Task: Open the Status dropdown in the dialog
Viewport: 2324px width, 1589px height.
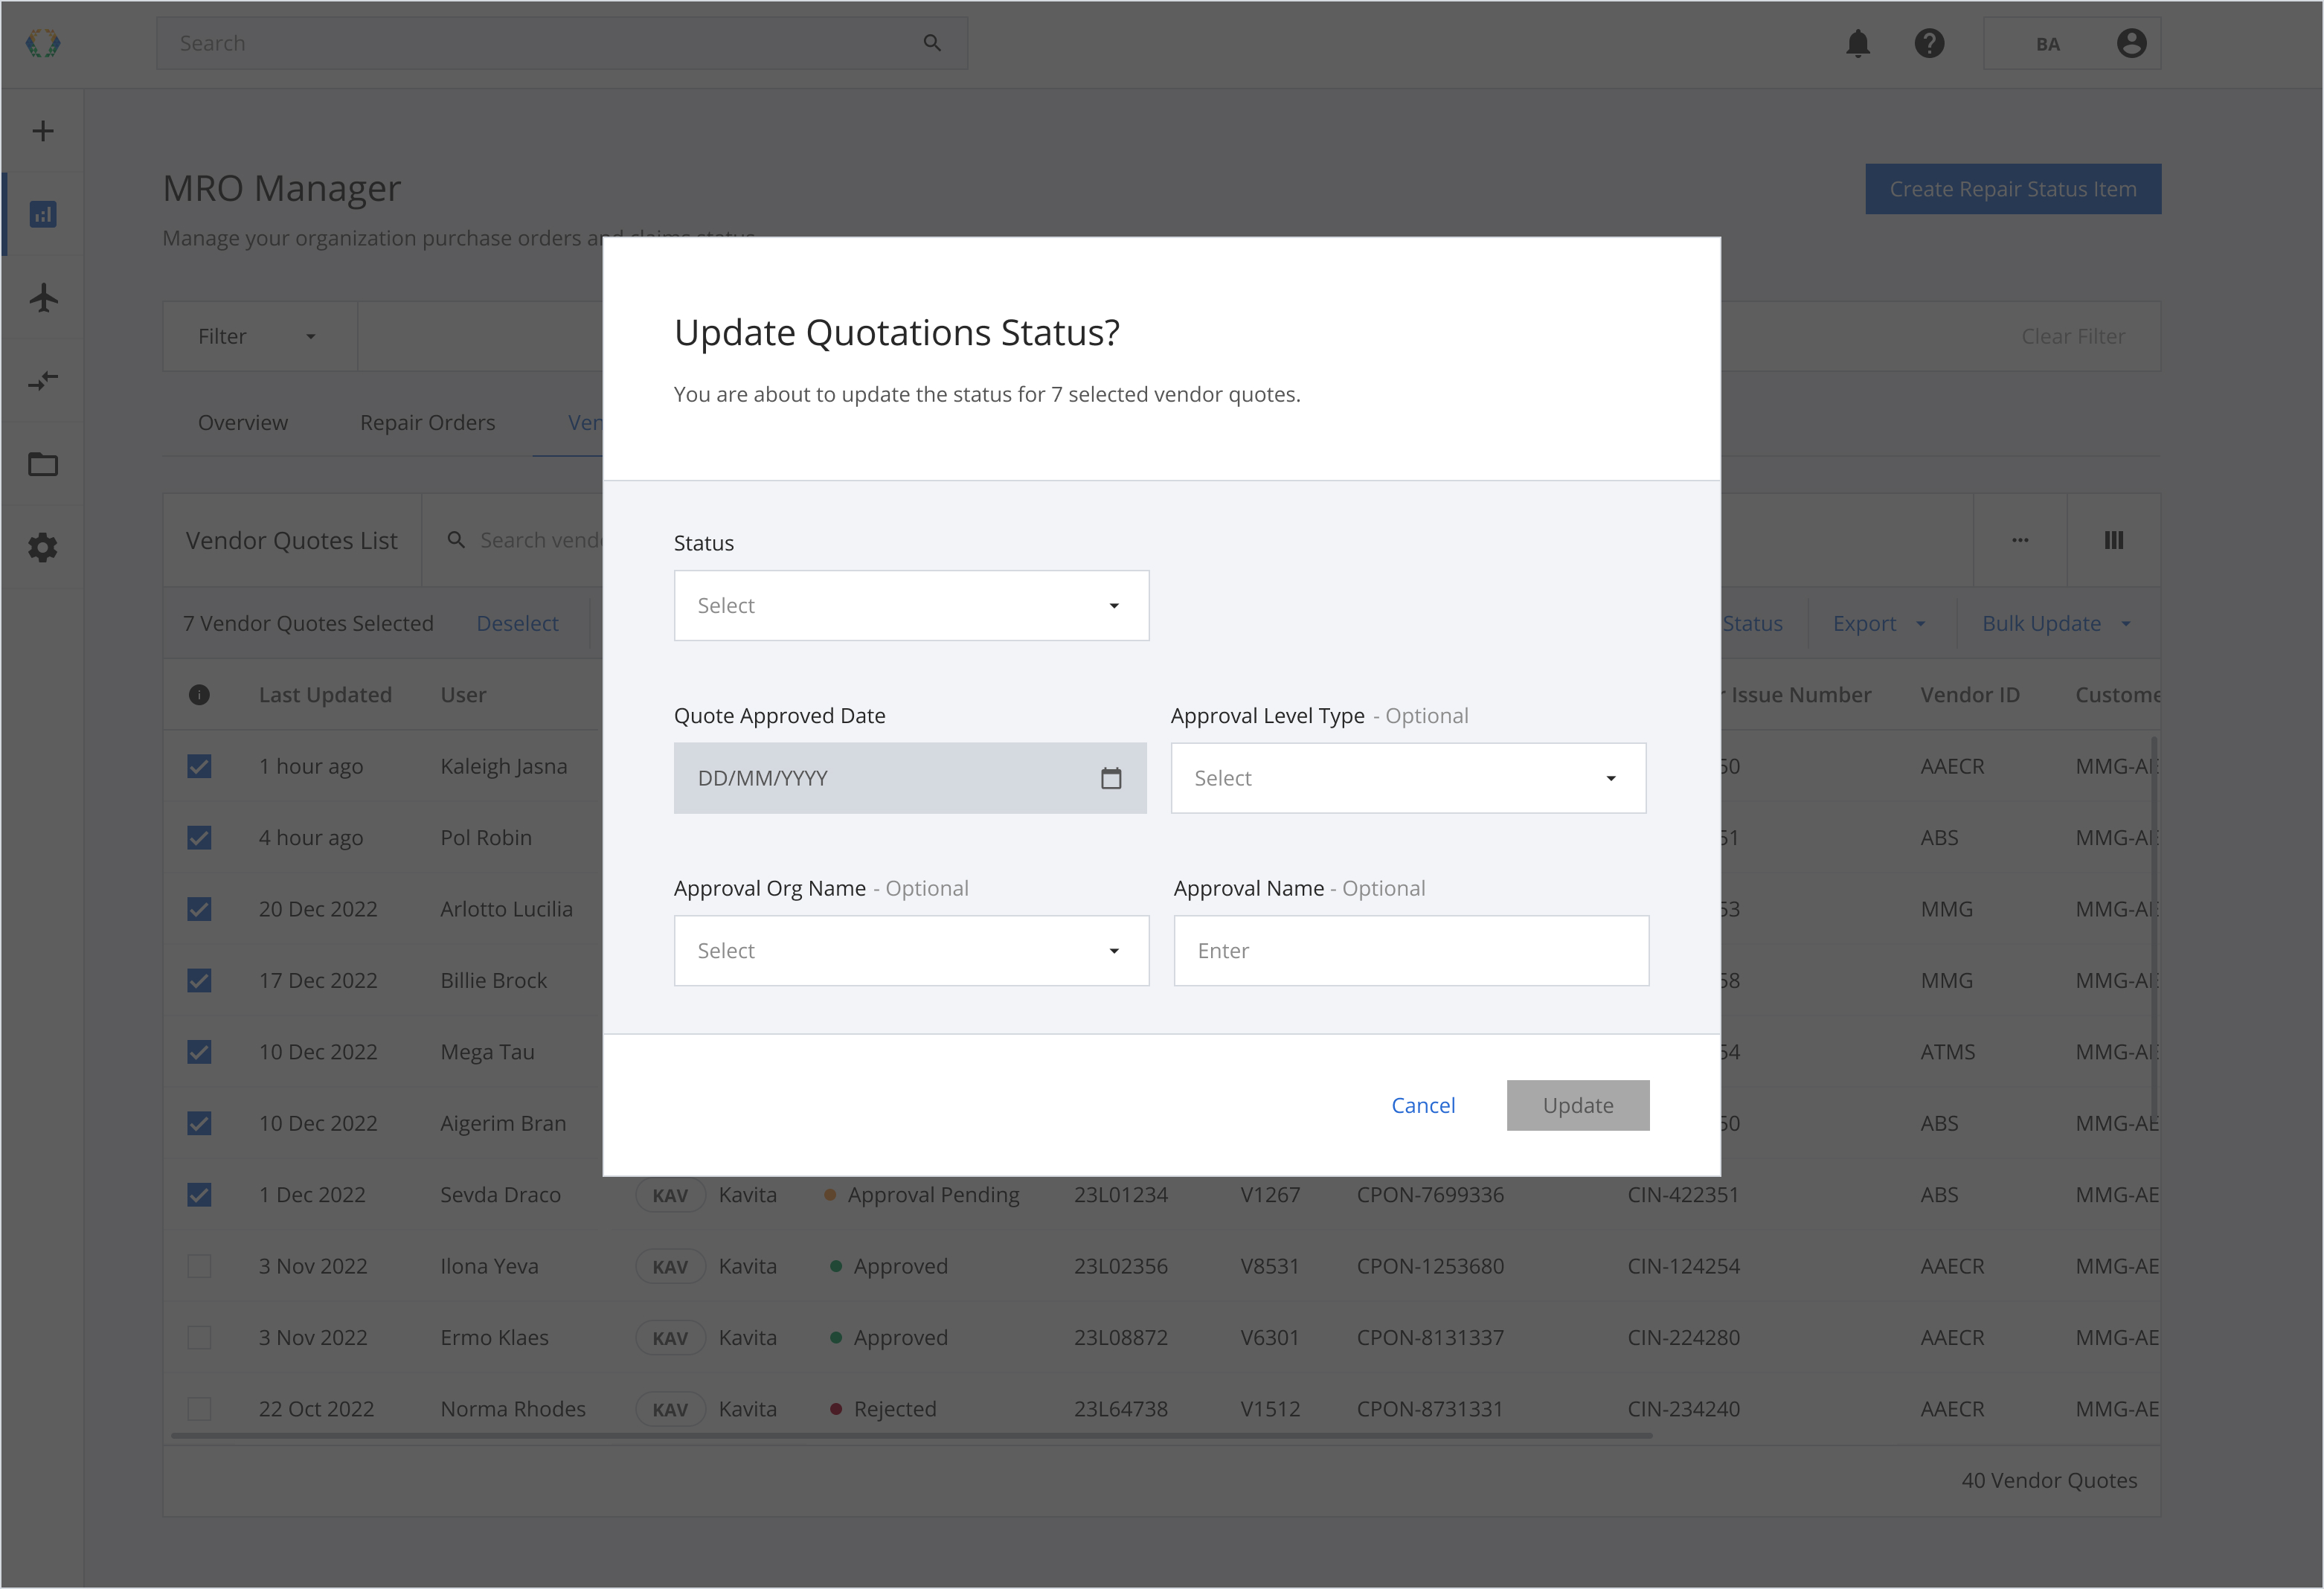Action: (911, 606)
